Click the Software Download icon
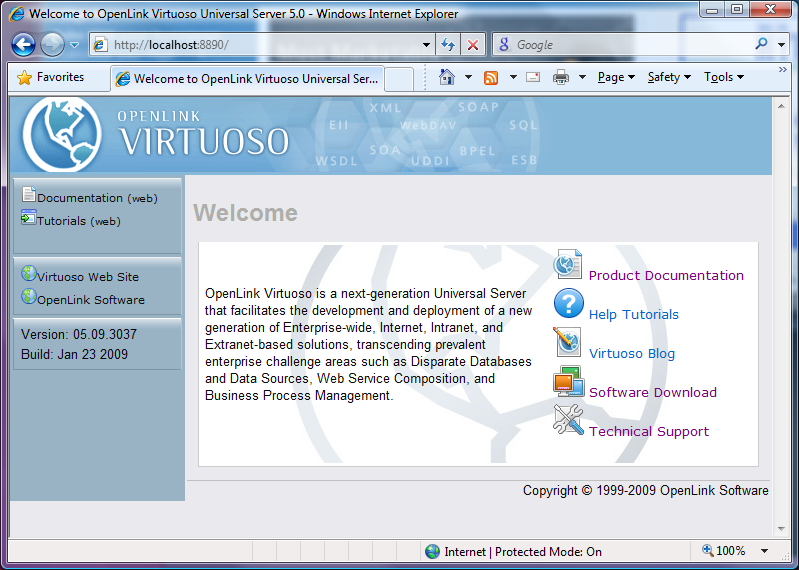The height and width of the screenshot is (570, 799). point(568,382)
